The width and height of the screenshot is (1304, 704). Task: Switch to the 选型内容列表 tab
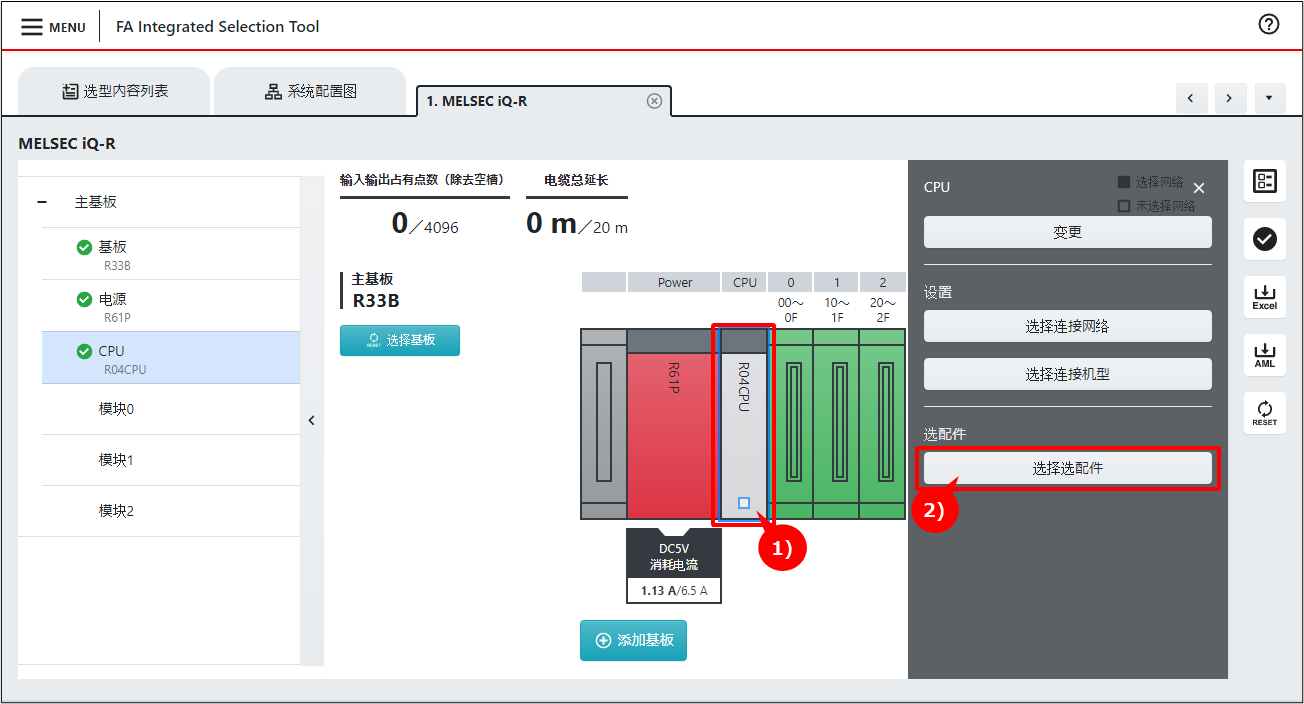coord(114,92)
